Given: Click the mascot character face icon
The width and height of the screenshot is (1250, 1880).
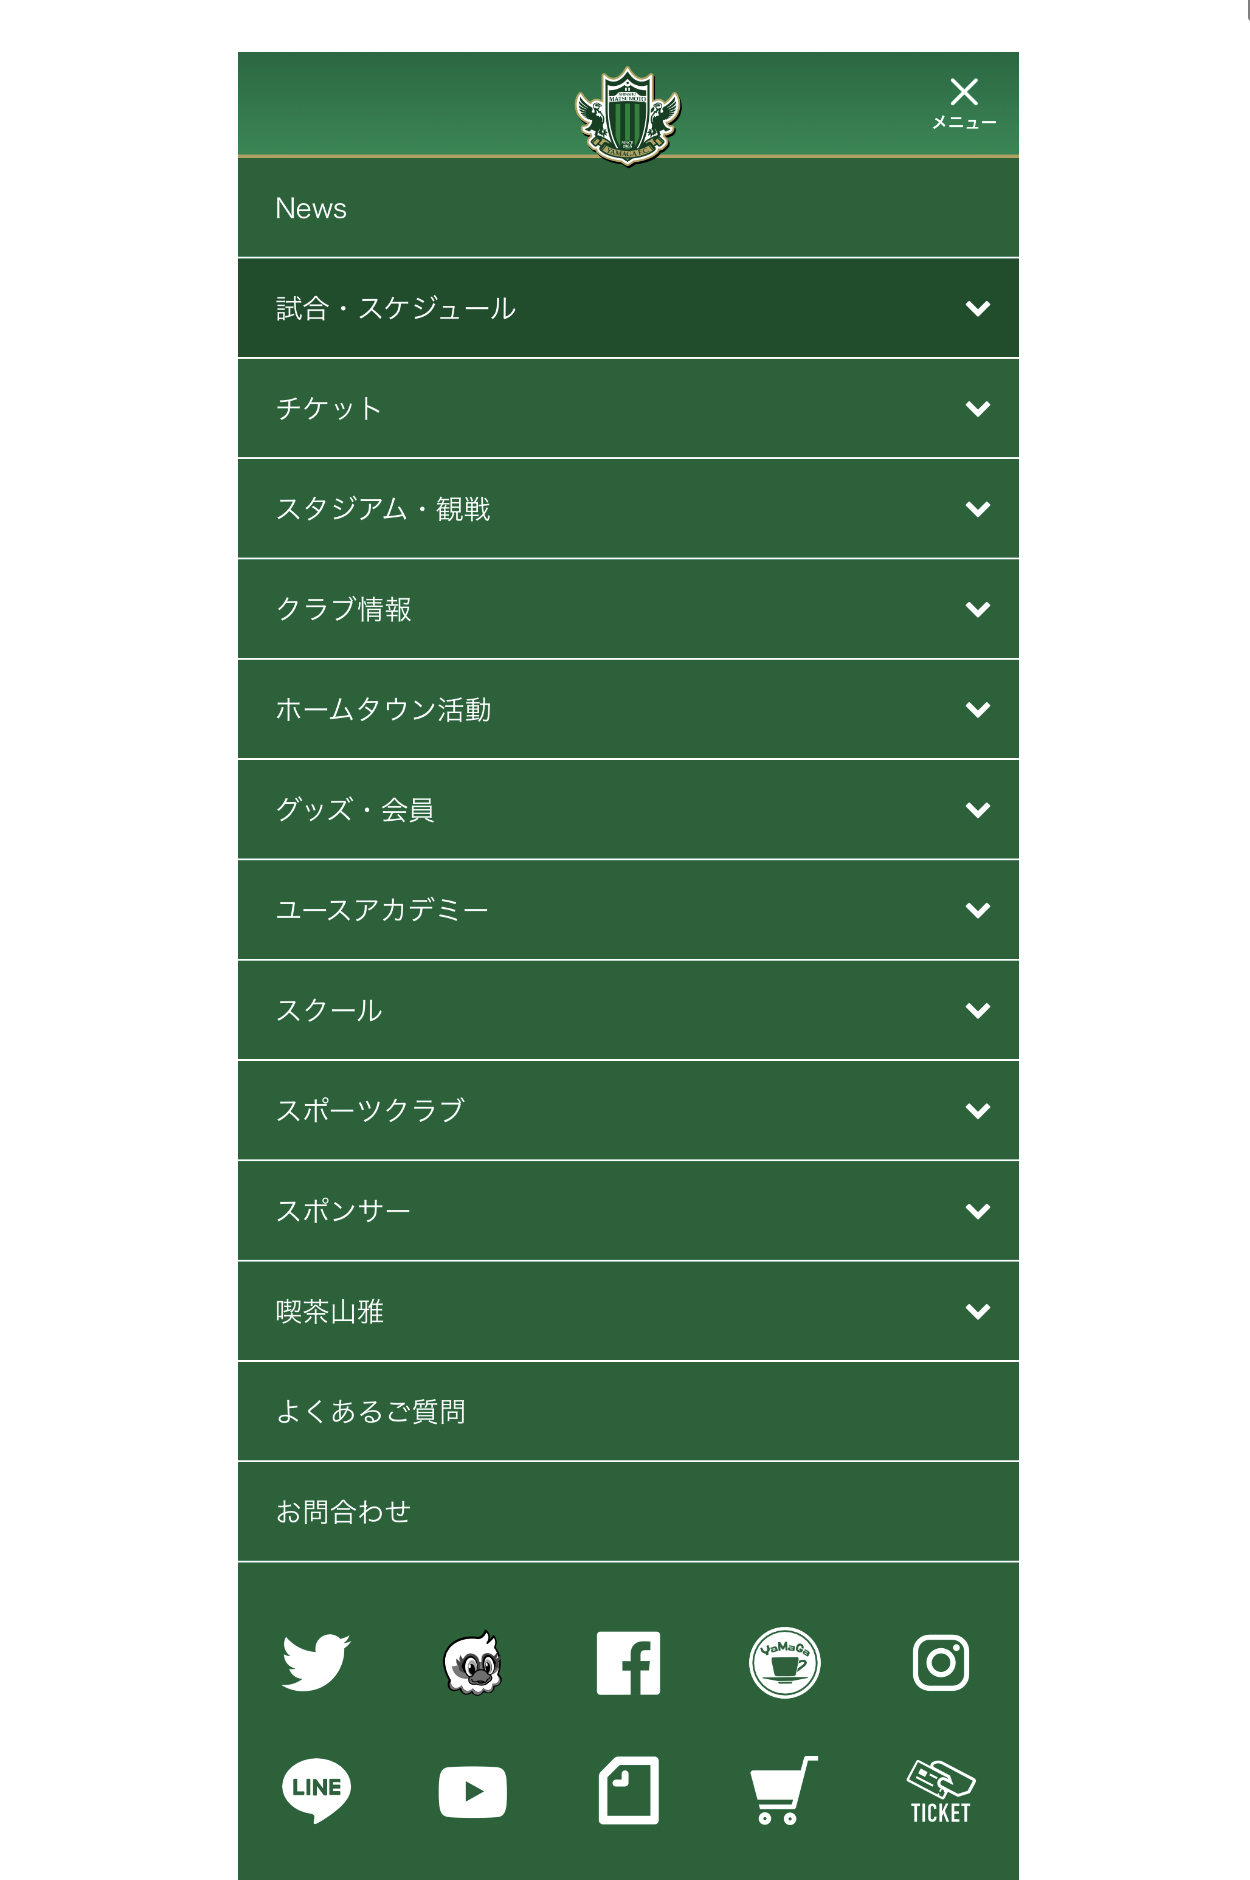Looking at the screenshot, I should [472, 1662].
